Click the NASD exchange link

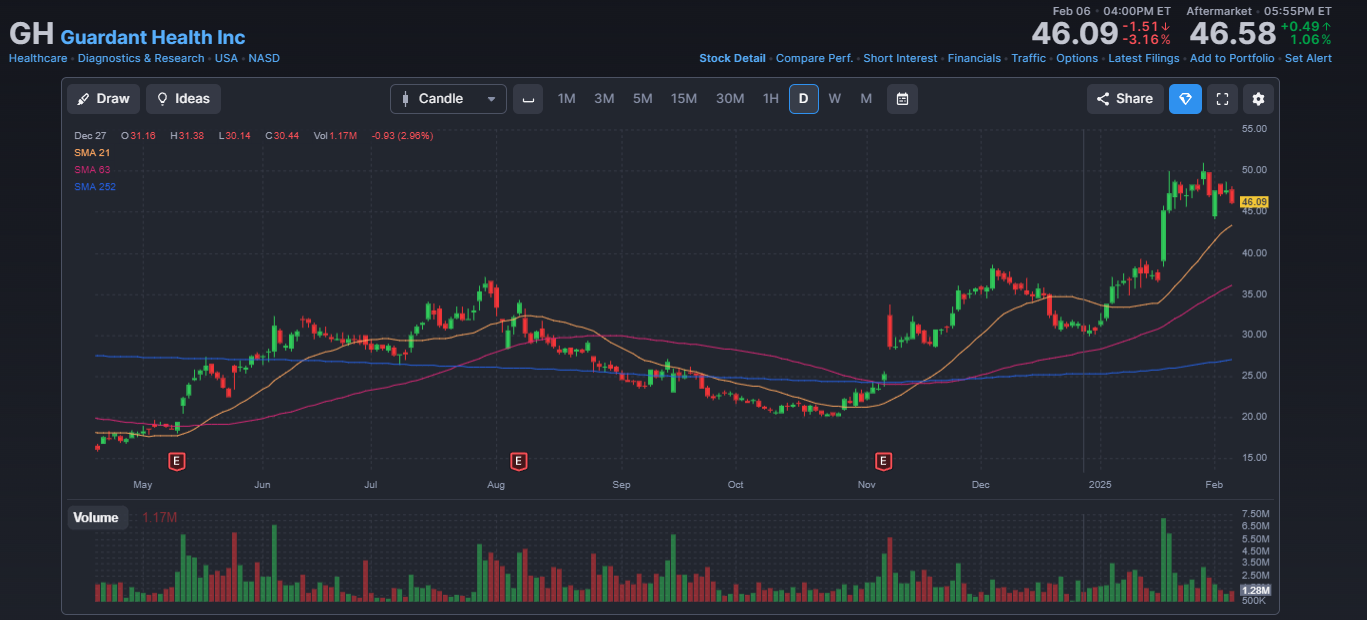[264, 58]
